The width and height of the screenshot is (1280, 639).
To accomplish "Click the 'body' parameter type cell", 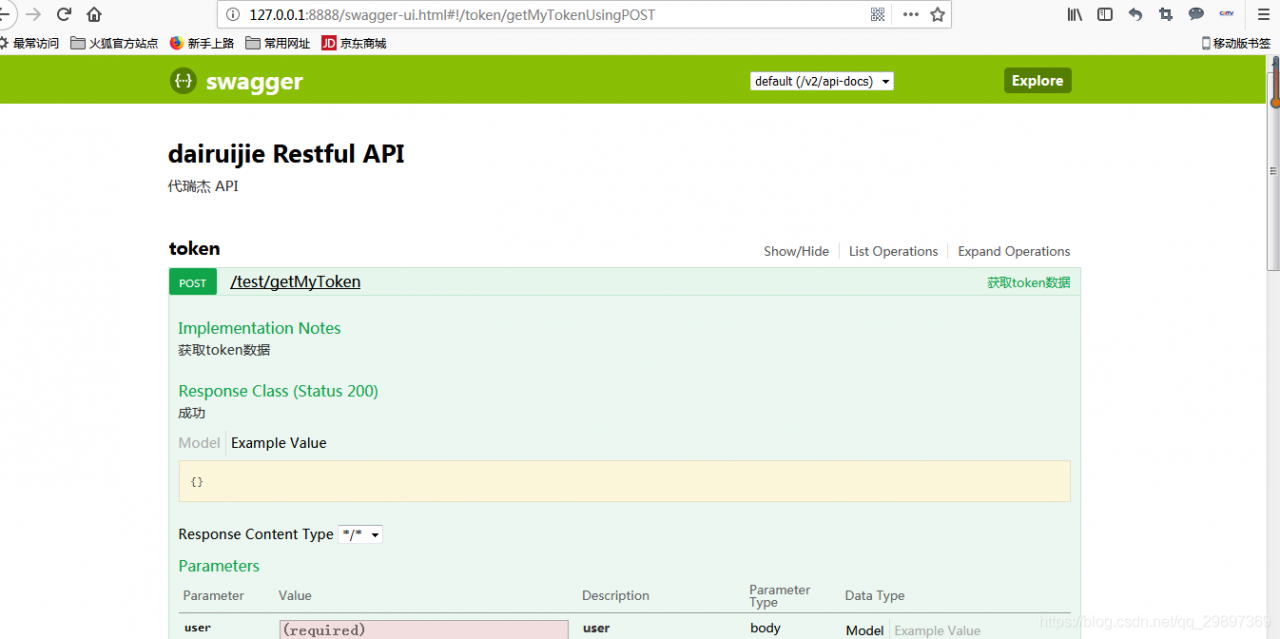I will point(765,628).
